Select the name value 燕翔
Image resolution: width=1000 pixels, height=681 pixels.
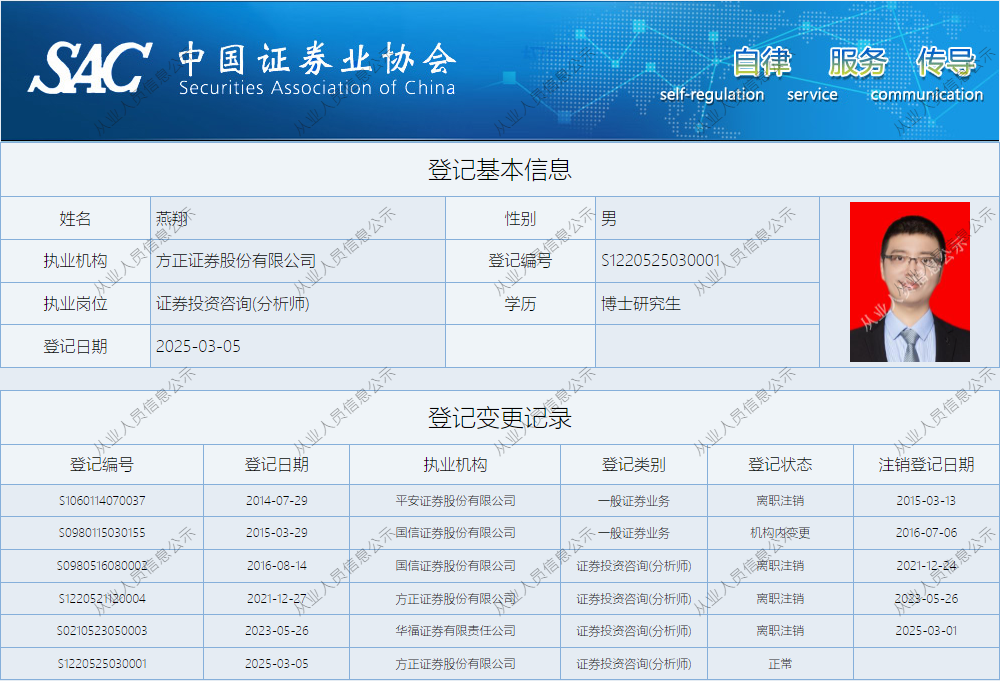172,218
